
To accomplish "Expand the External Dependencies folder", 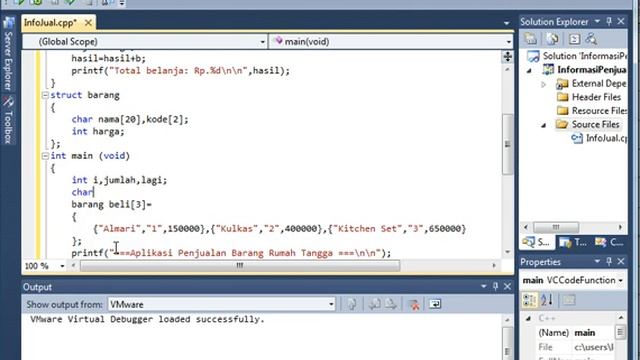I will click(543, 84).
